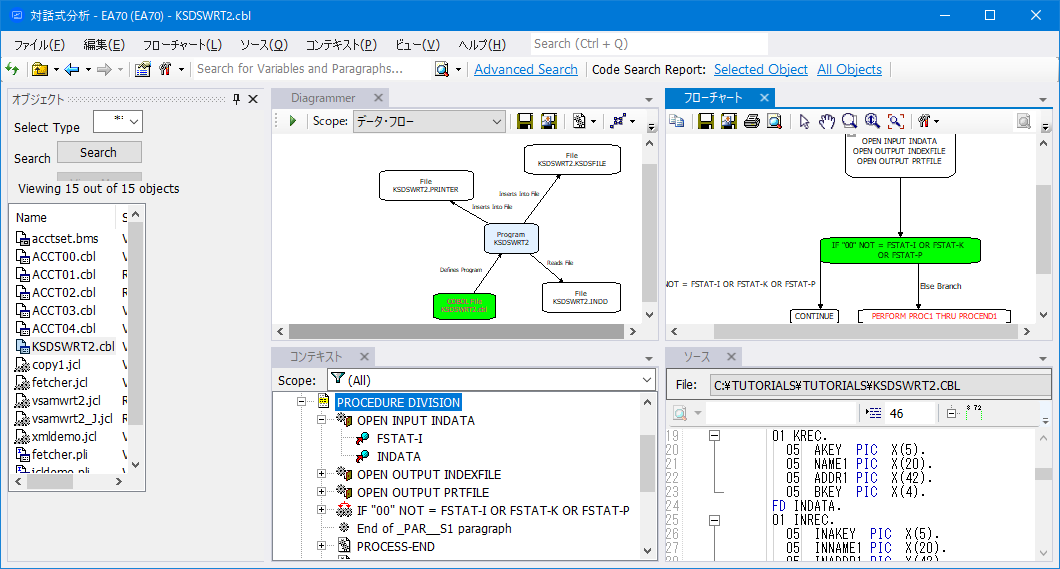Viewport: 1060px width, 569px height.
Task: Expand the OPEN OUTPUT PRTFILE node
Action: [x=322, y=492]
